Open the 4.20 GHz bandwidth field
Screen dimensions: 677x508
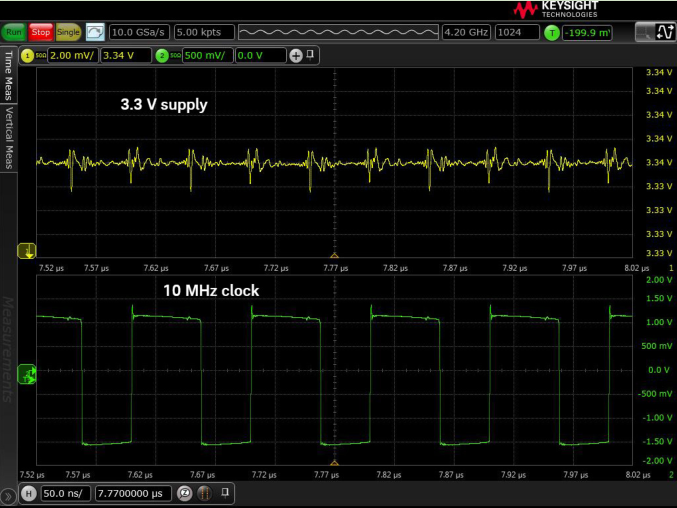pos(466,32)
